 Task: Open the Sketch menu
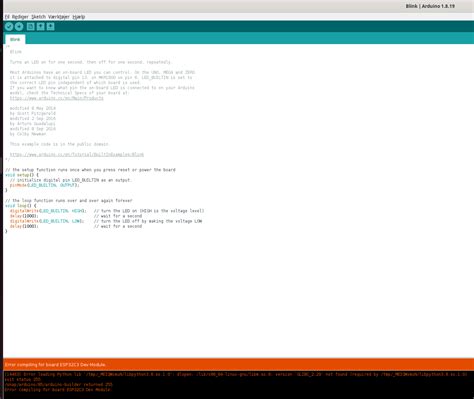tap(38, 17)
